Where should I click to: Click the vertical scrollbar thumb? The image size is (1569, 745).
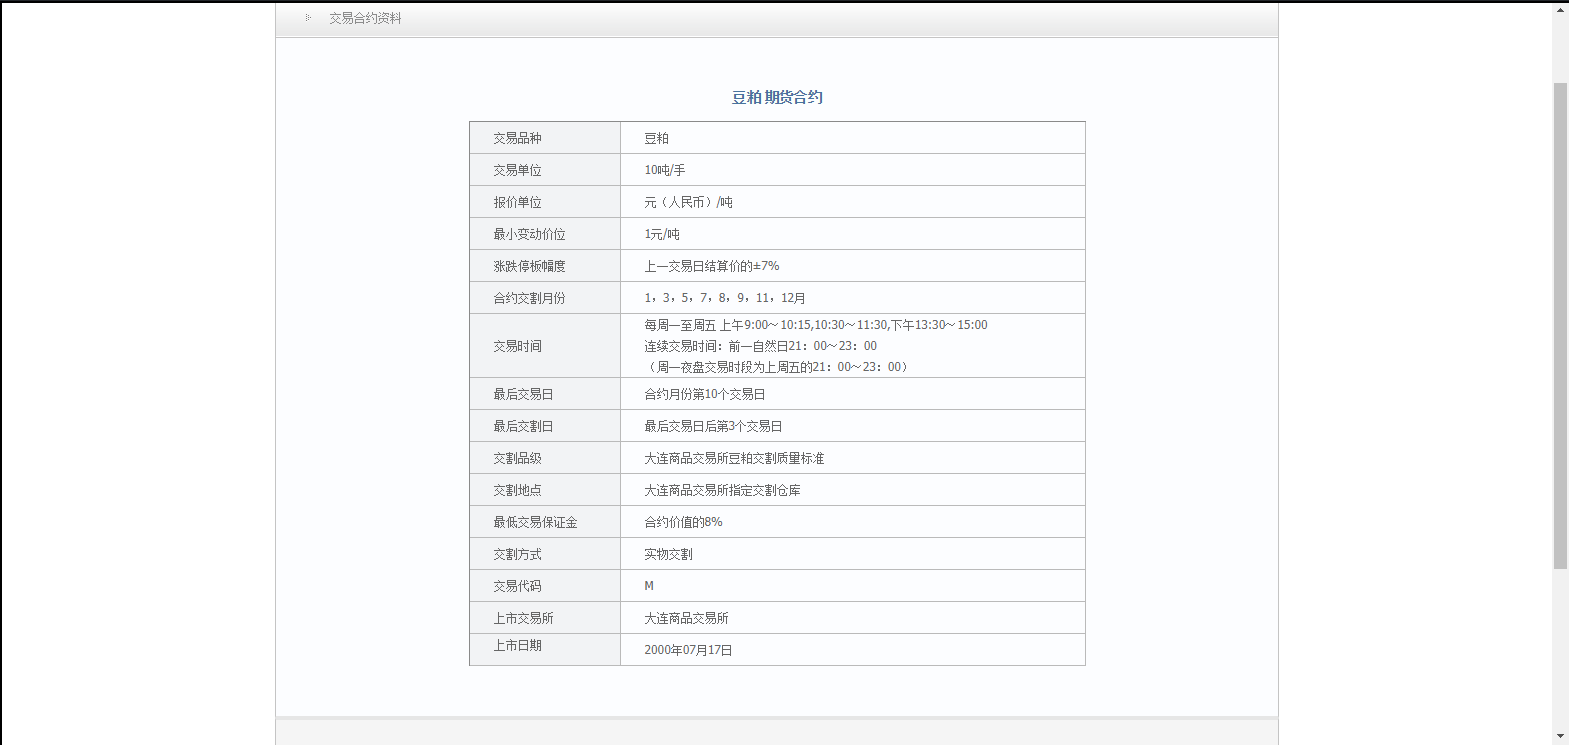(1560, 325)
